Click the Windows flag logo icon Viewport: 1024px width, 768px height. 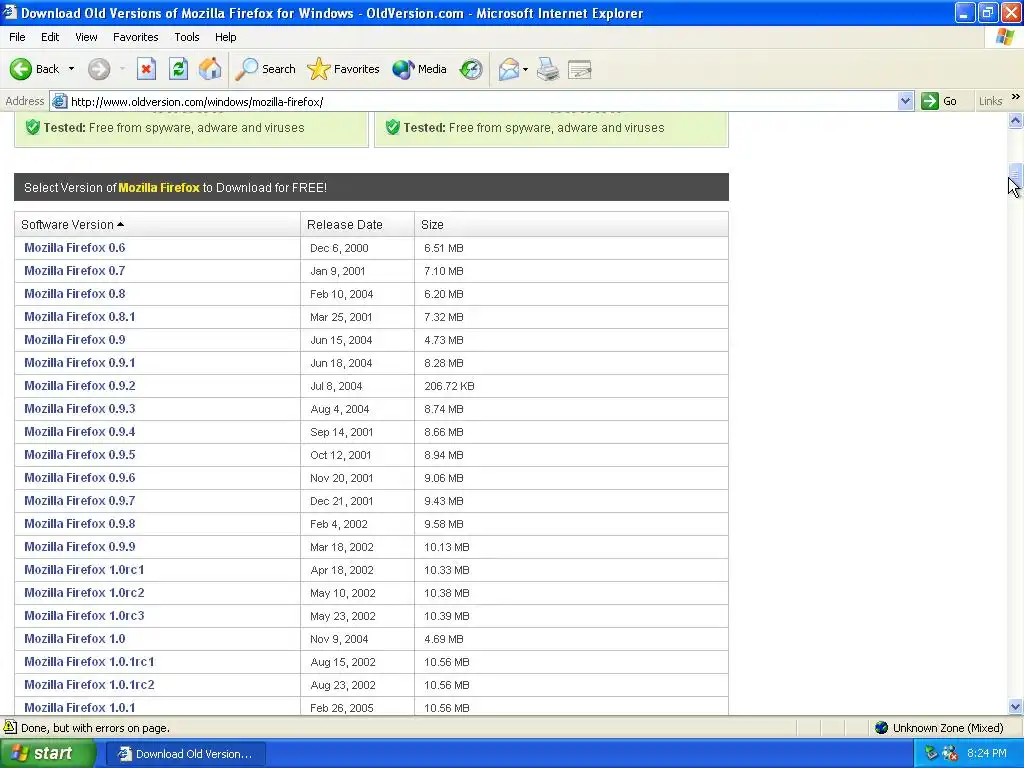click(x=1005, y=37)
